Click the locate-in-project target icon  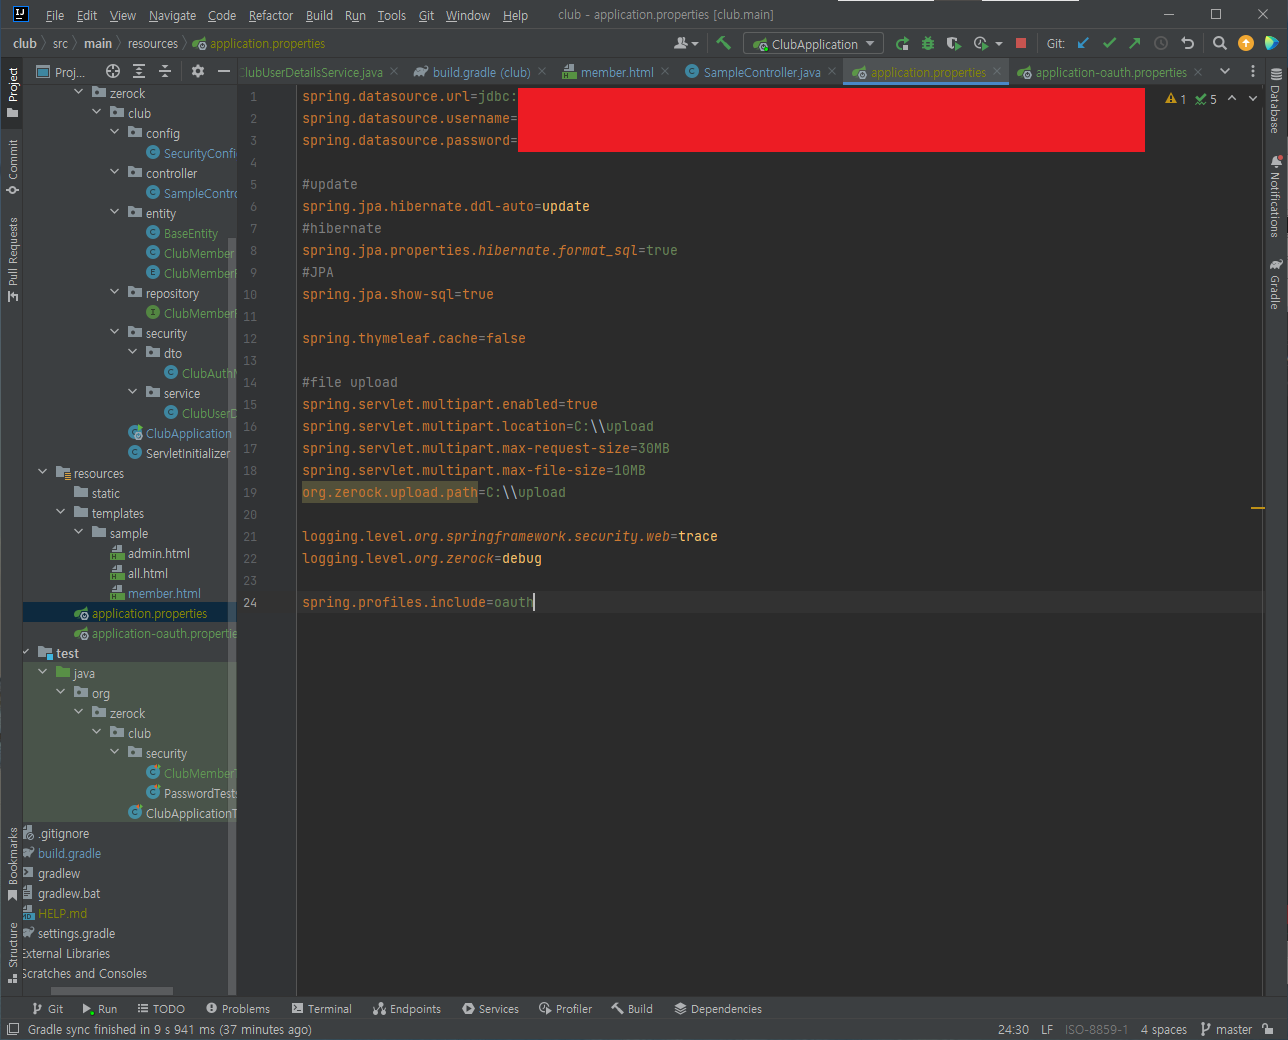[x=113, y=71]
